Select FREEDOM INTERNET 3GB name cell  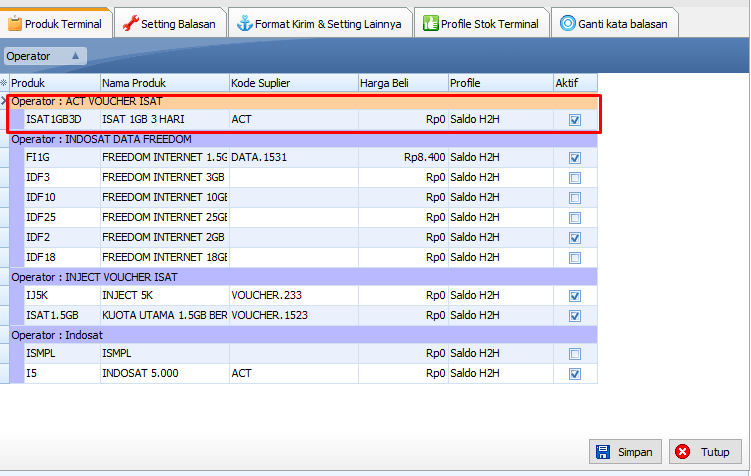pos(164,177)
